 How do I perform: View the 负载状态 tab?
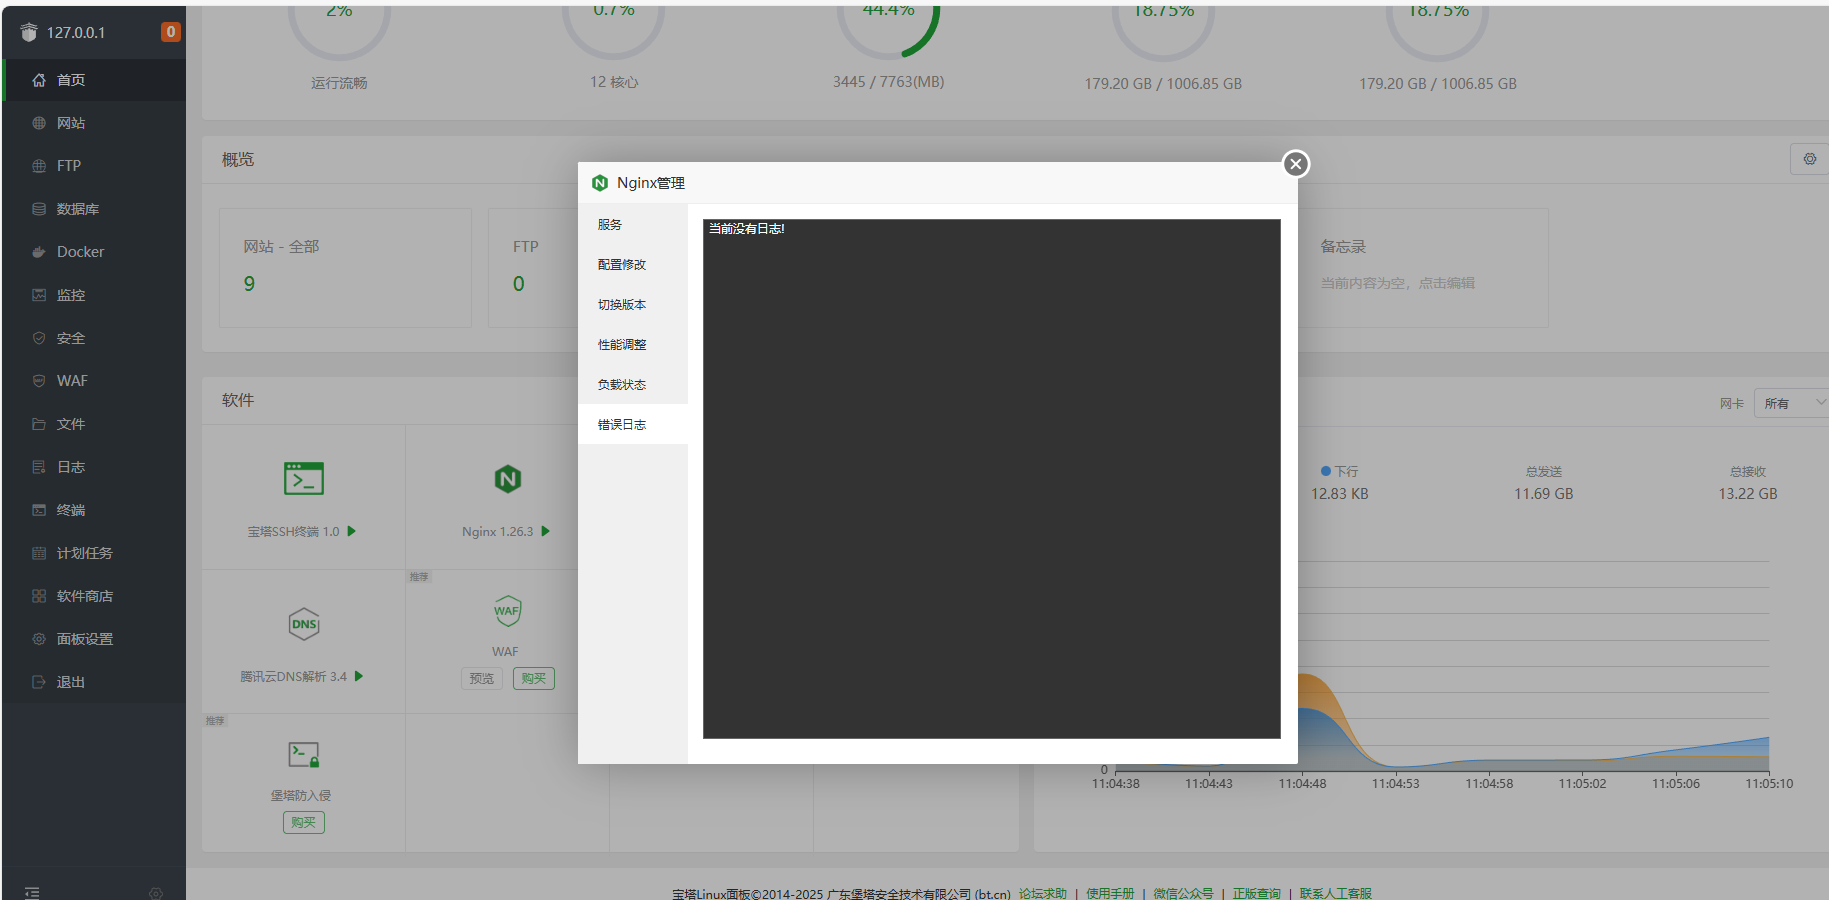622,385
